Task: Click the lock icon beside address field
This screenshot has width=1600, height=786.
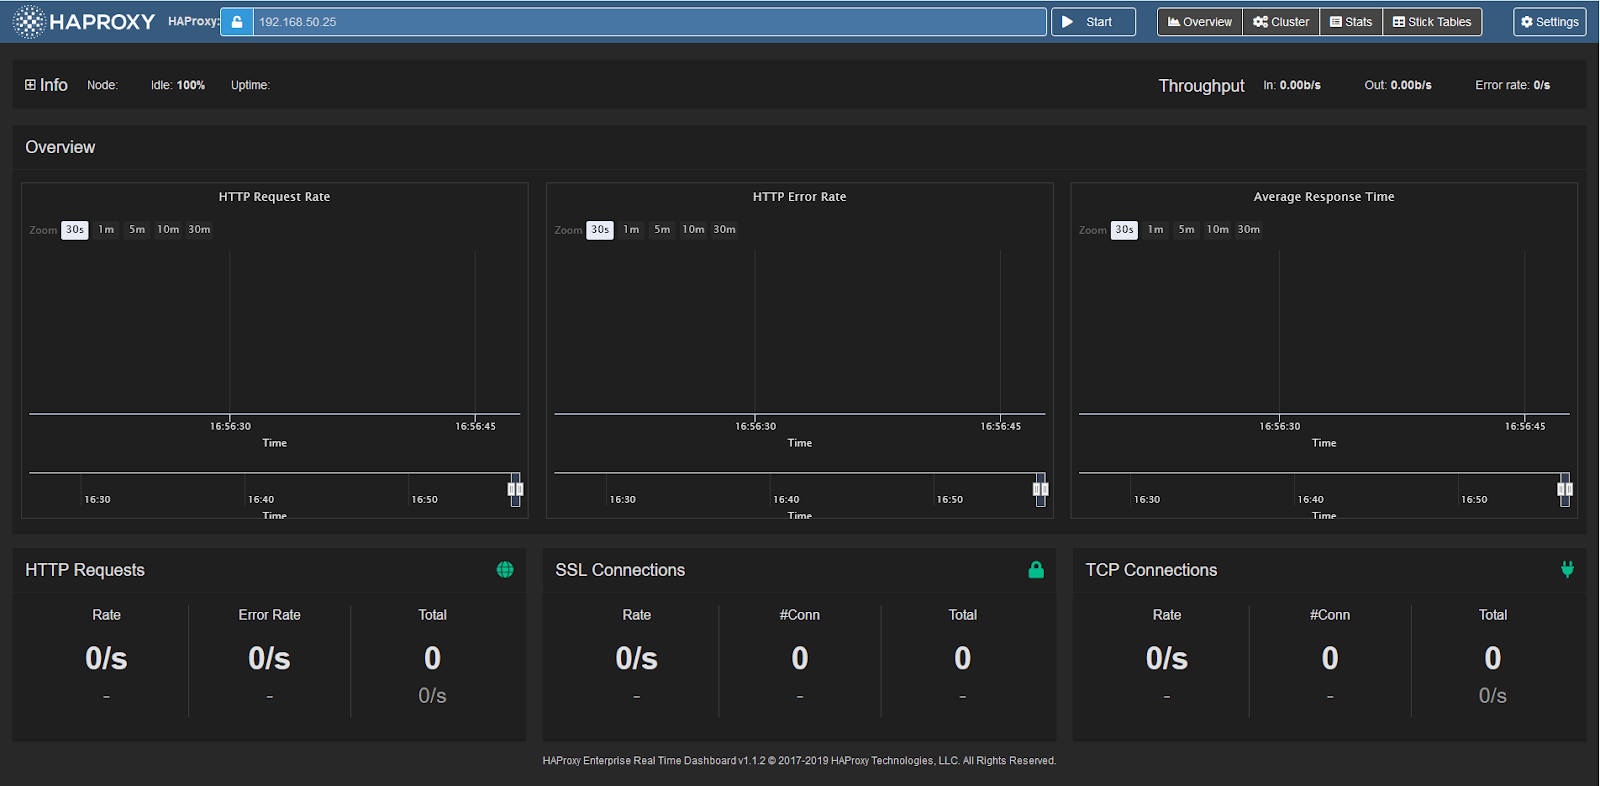Action: (237, 22)
